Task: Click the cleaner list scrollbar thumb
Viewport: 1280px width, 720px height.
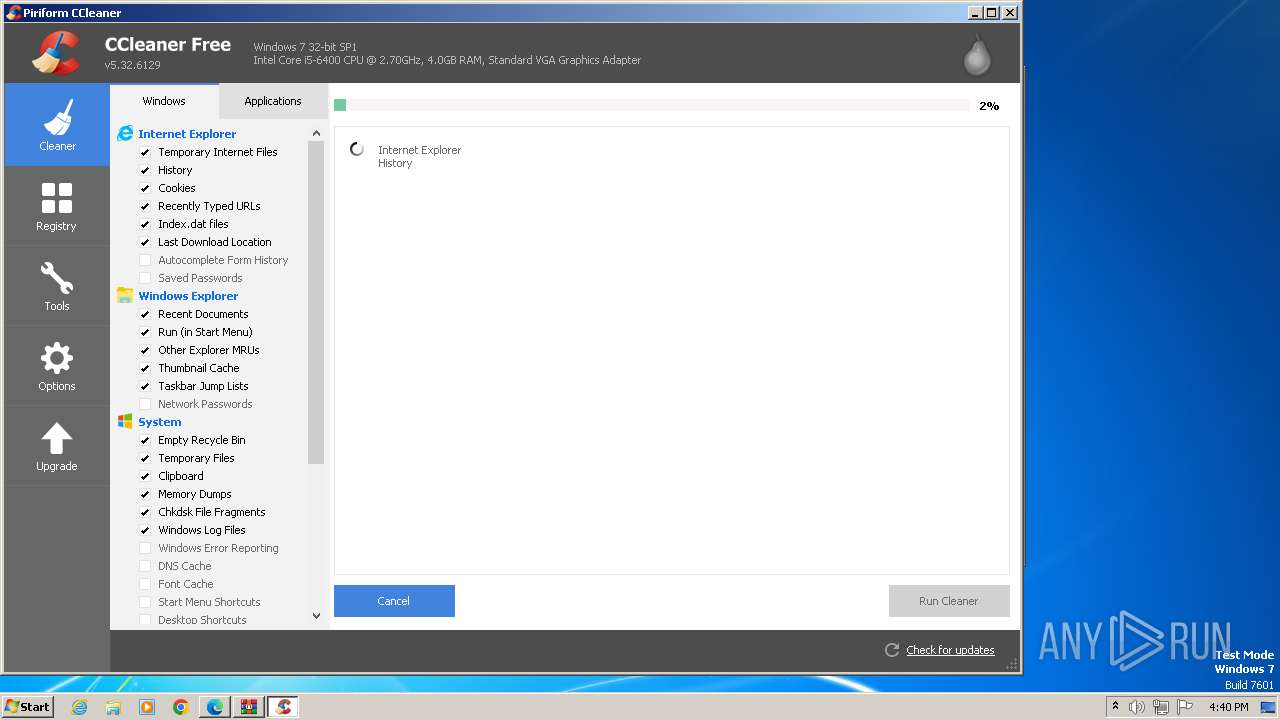Action: point(316,302)
